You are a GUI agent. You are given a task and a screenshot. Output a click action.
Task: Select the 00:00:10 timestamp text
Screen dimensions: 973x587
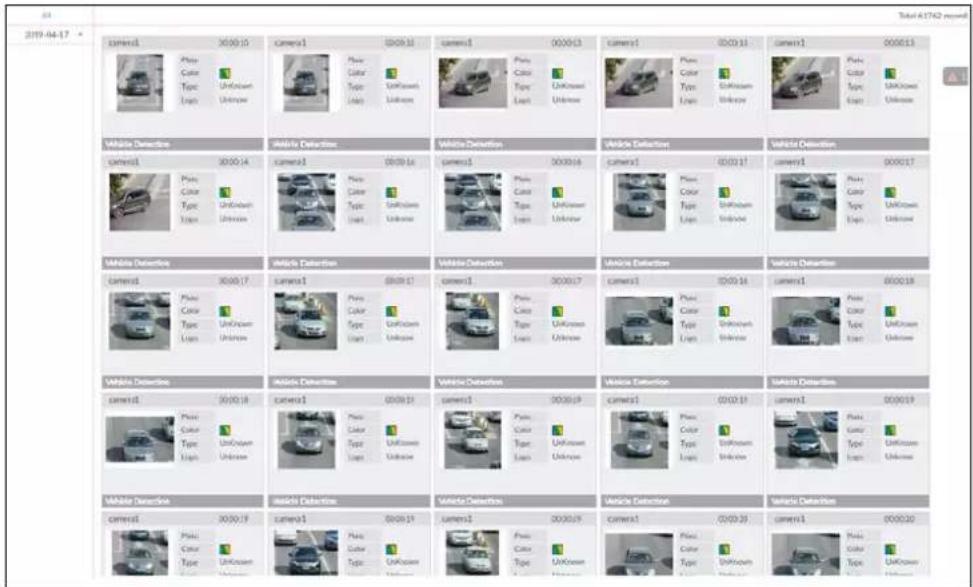point(233,43)
